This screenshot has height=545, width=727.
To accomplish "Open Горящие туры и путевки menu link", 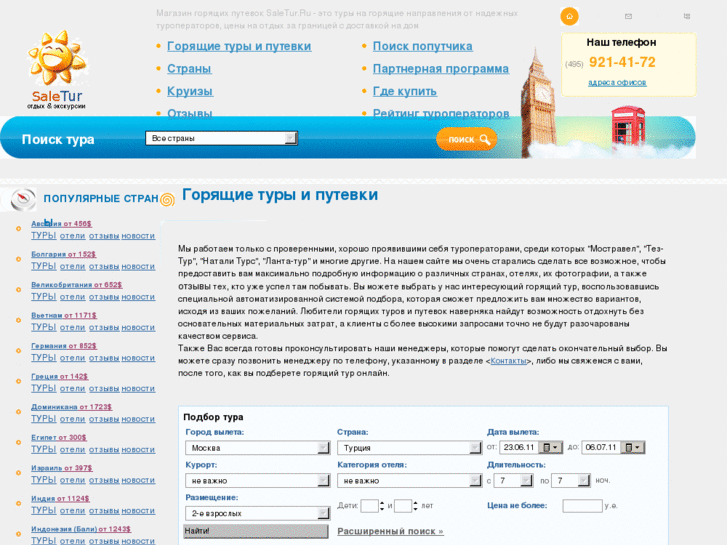I will tap(239, 46).
